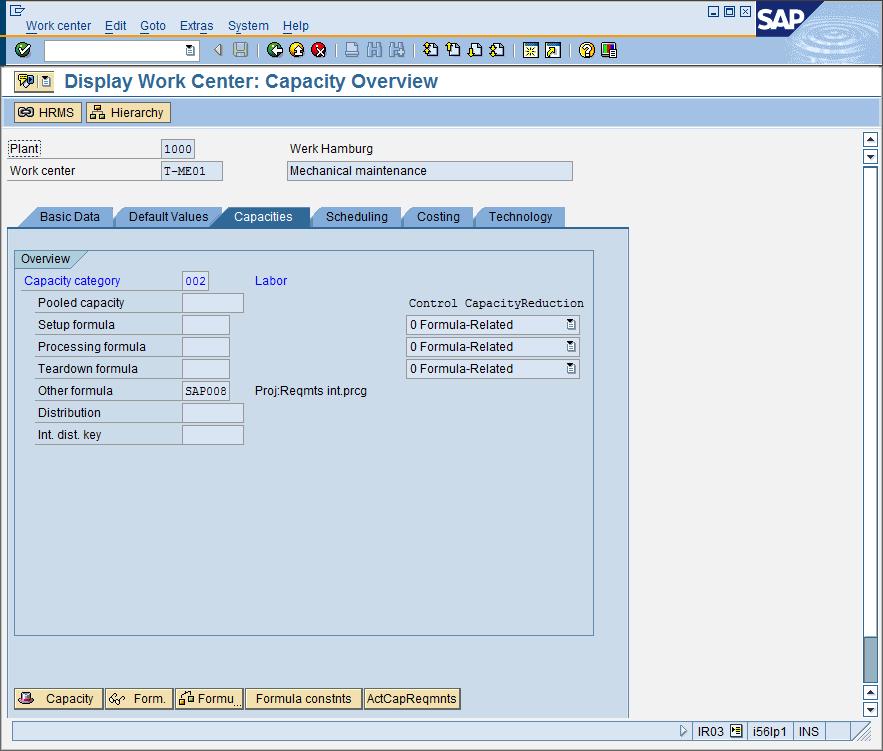This screenshot has width=883, height=751.
Task: Click the Processing formula field
Action: pos(206,347)
